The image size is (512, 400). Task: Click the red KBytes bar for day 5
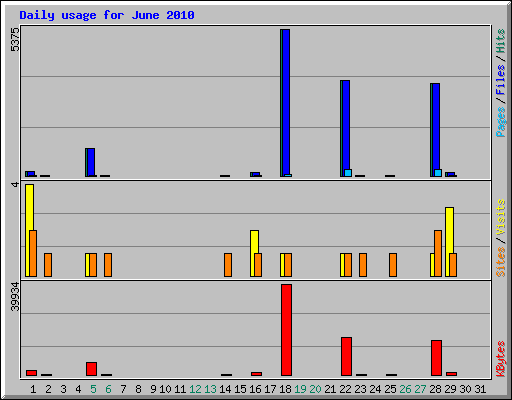[x=91, y=369]
